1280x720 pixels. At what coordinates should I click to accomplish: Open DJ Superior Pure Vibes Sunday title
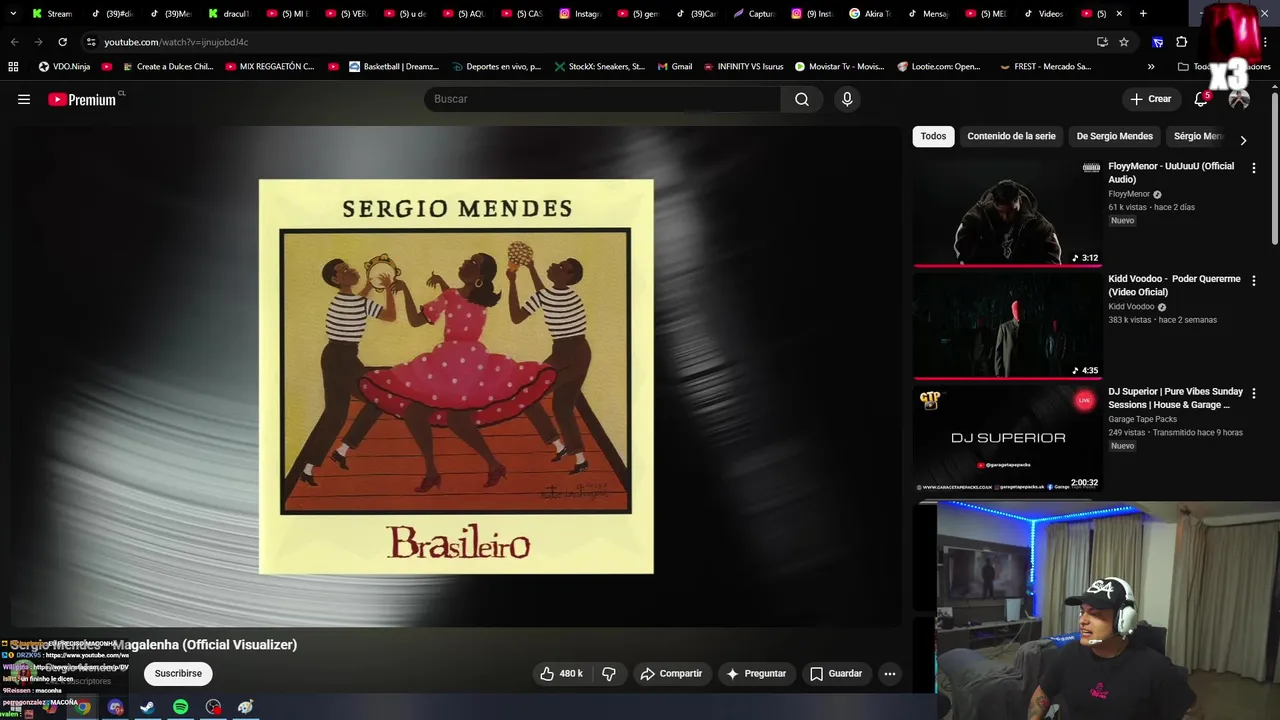(1175, 398)
